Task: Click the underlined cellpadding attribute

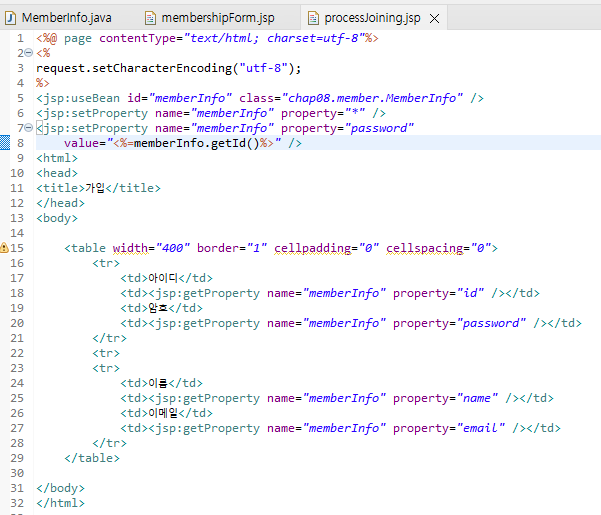Action: coord(313,248)
